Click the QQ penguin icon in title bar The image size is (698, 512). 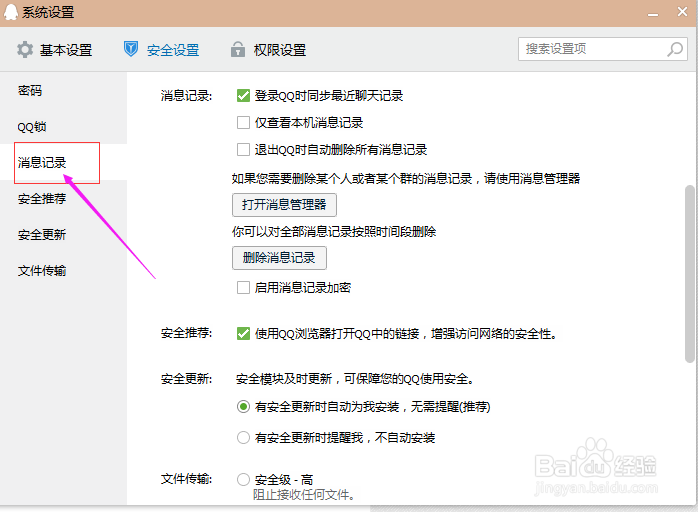(11, 12)
